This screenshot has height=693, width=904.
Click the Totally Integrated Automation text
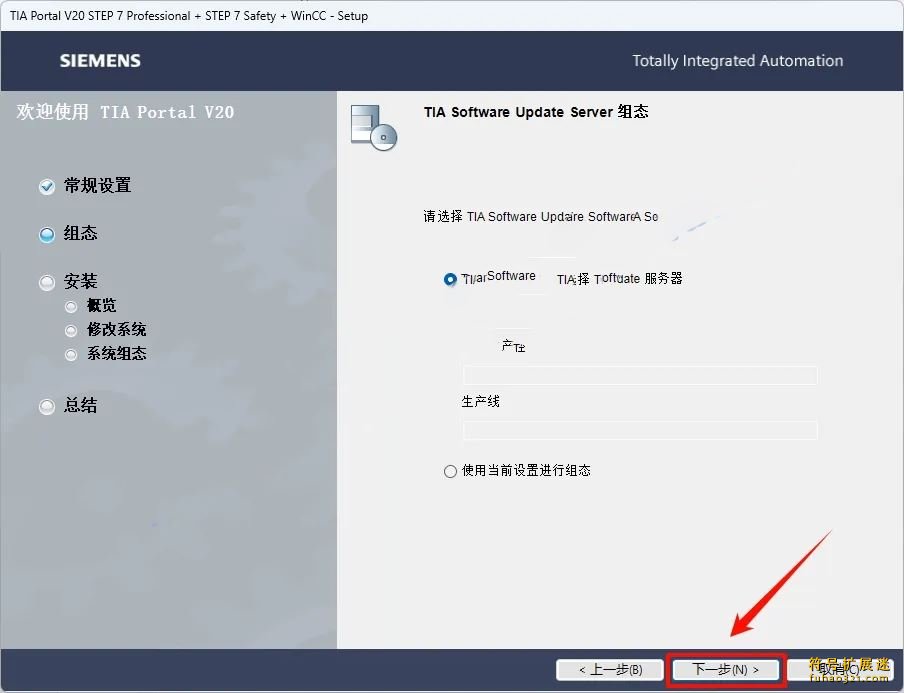[x=737, y=61]
